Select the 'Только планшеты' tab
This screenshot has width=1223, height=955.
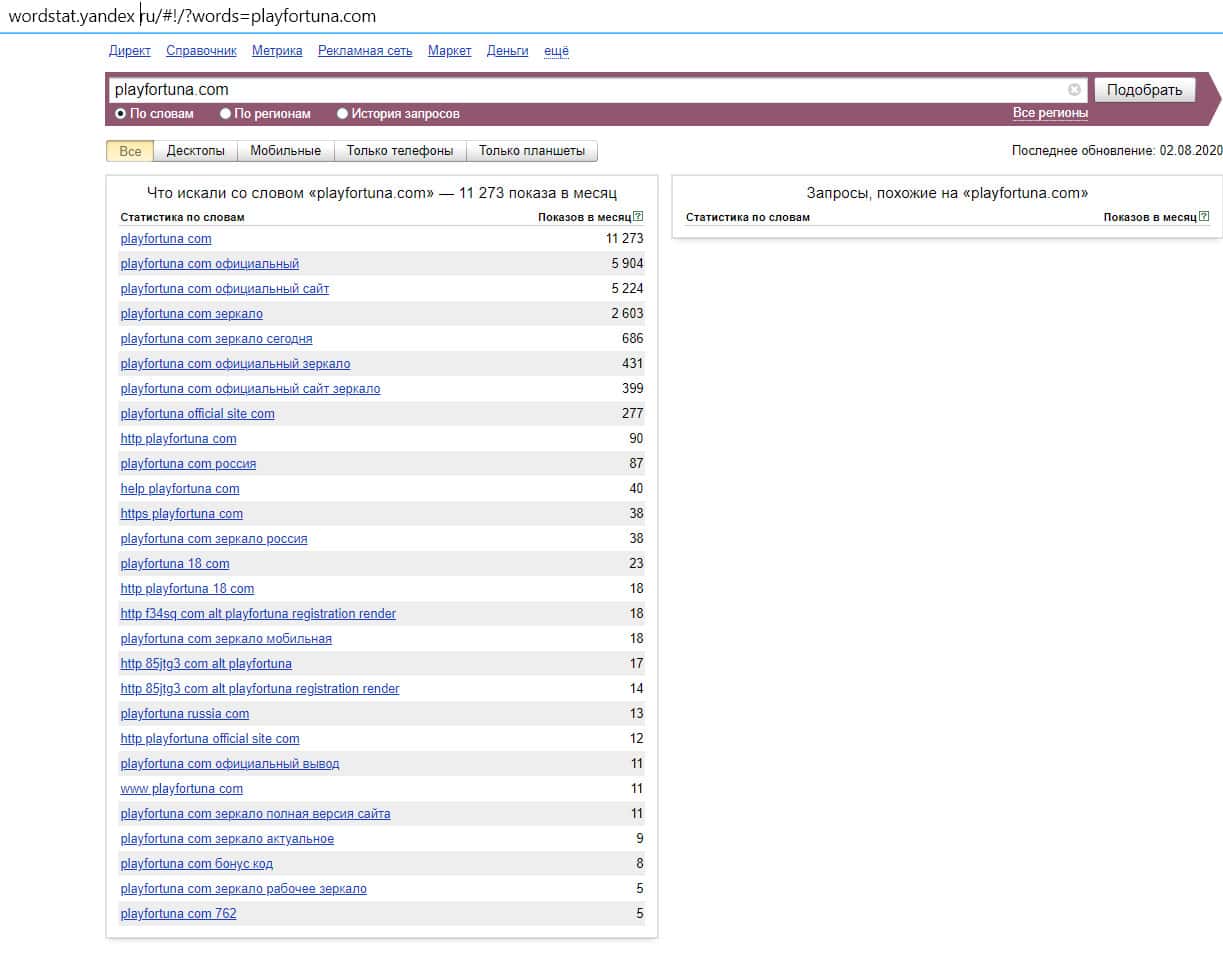point(531,151)
